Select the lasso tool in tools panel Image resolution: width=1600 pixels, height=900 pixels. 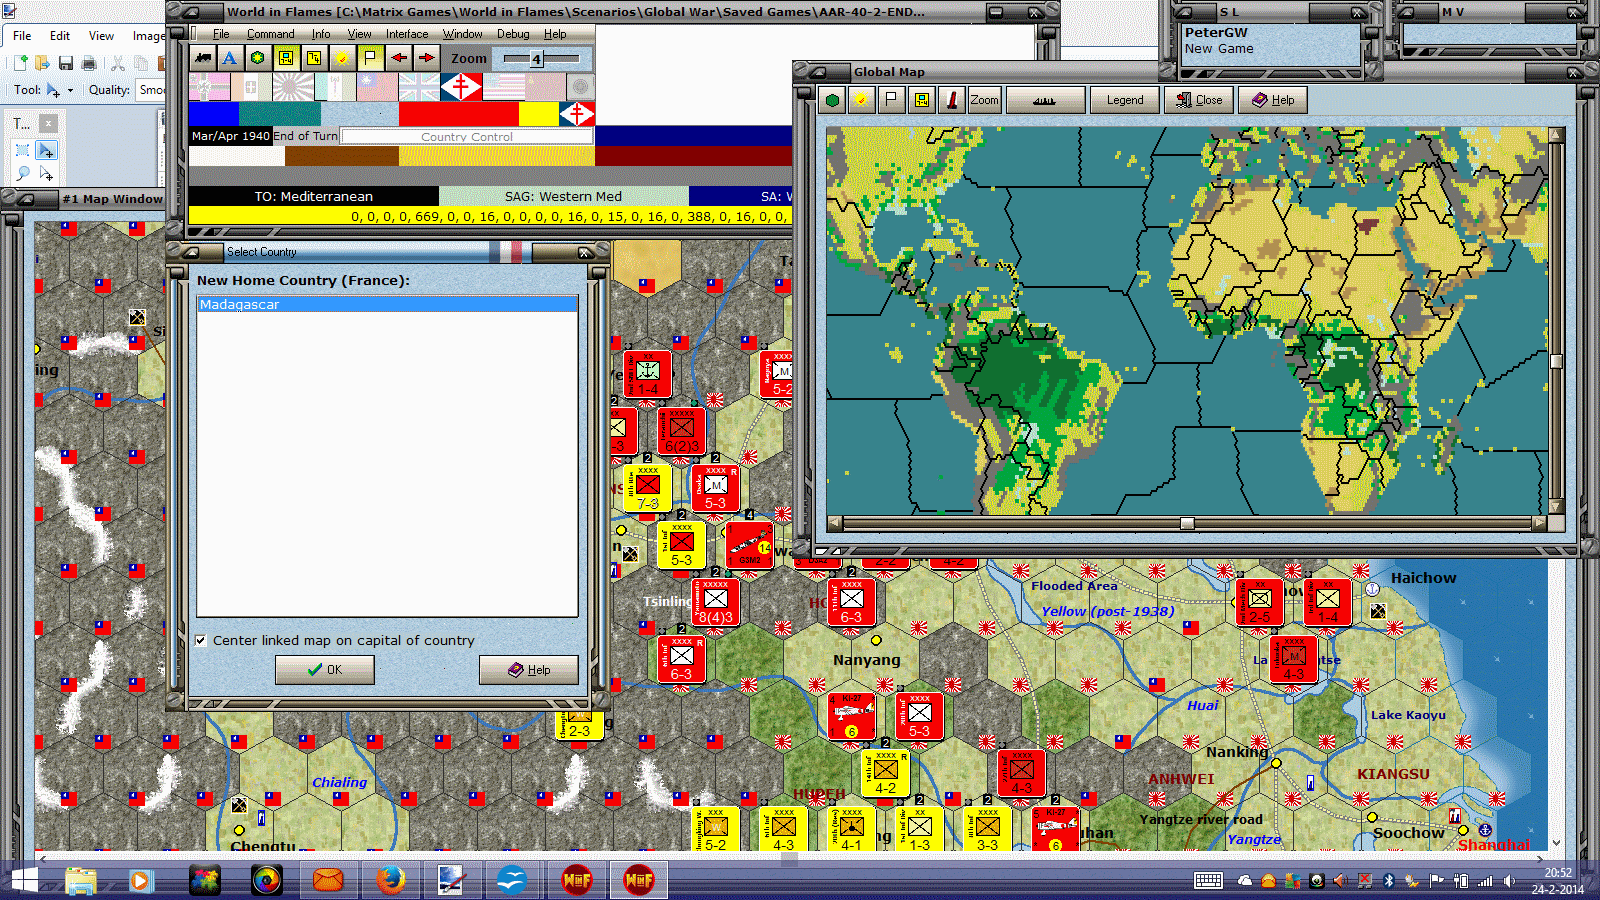tap(22, 174)
